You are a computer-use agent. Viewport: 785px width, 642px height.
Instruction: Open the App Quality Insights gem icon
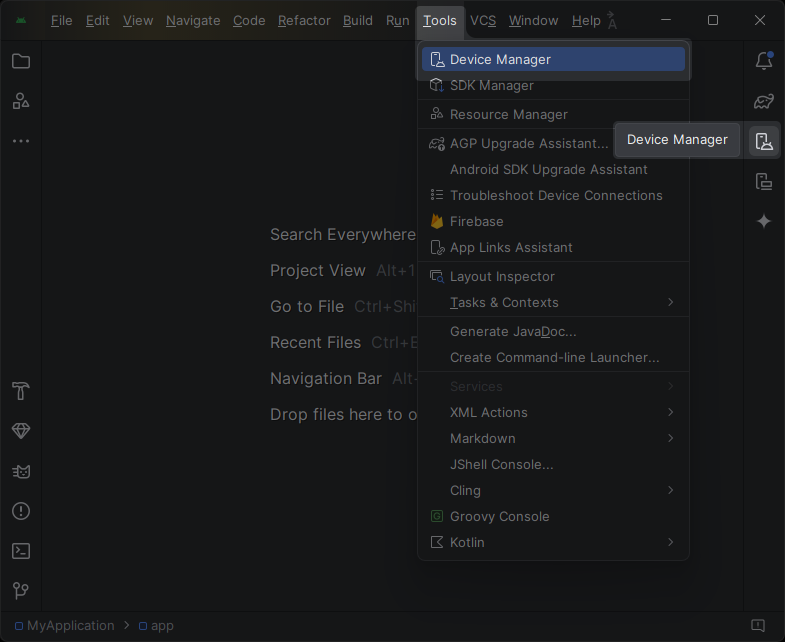(x=21, y=431)
